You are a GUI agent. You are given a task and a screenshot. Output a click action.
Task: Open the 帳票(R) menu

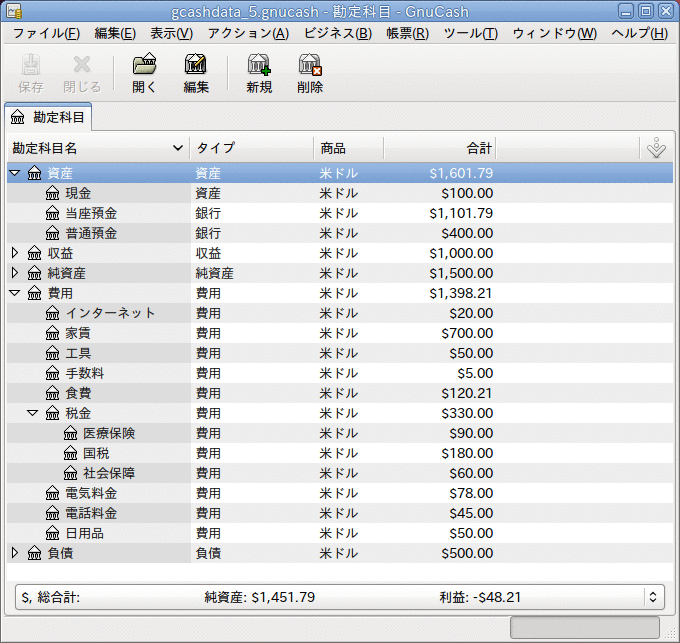[407, 33]
